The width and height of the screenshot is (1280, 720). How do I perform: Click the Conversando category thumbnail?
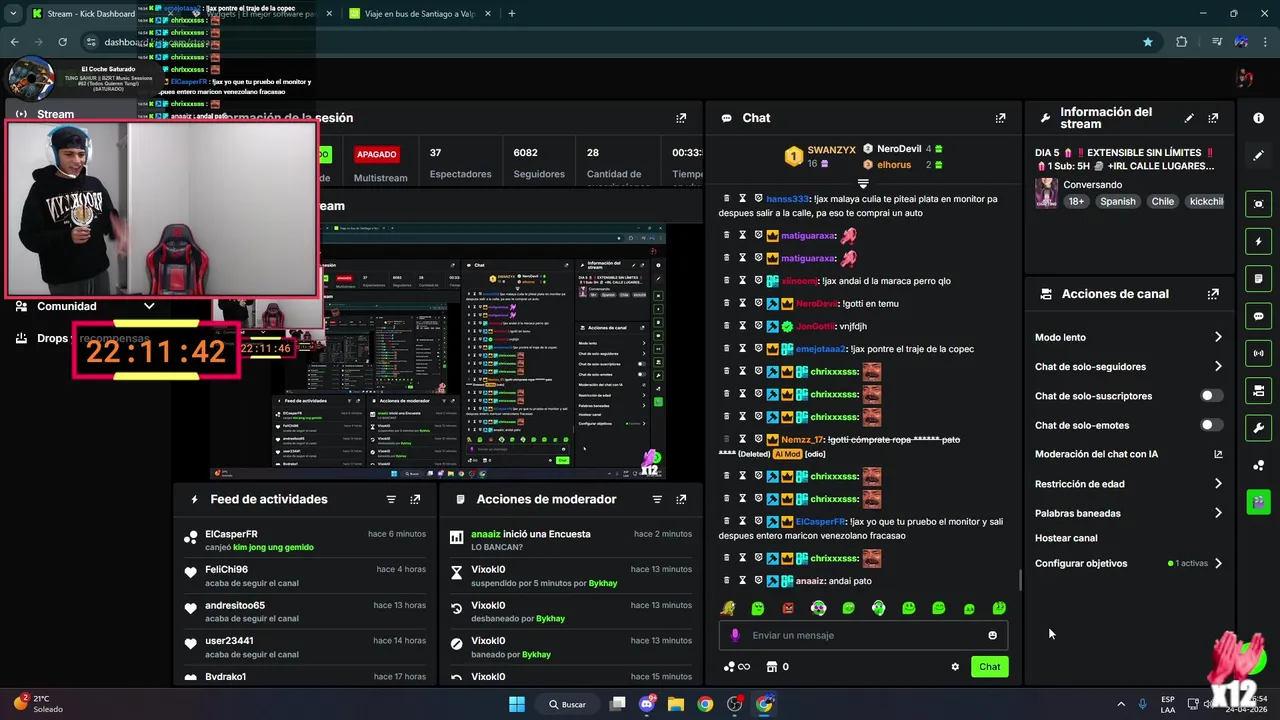[1046, 193]
